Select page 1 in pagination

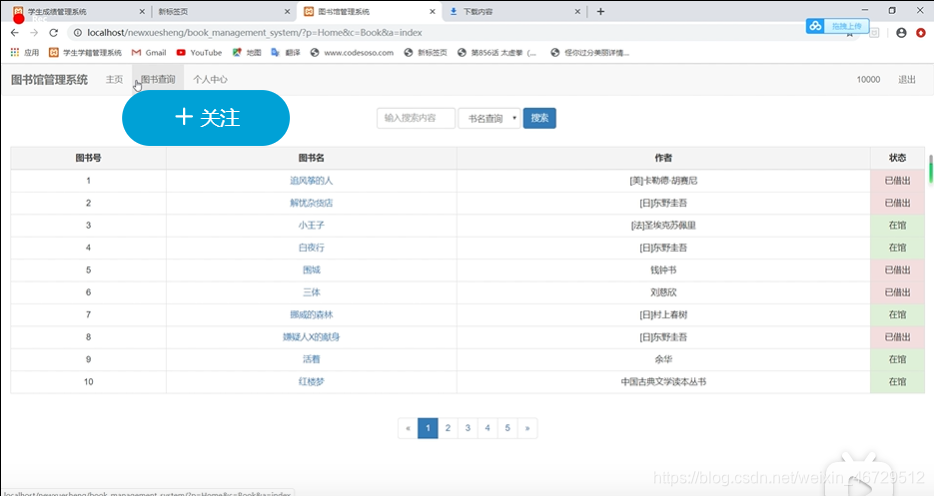coord(428,428)
